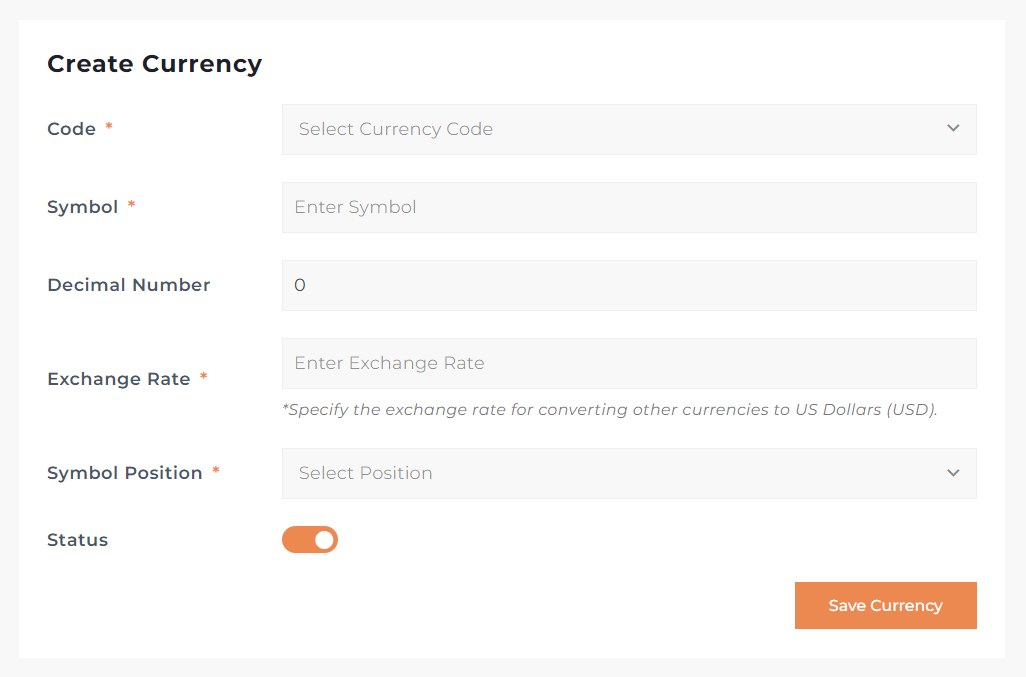1026x677 pixels.
Task: Click the required asterisk beside Symbol Position
Action: point(216,472)
